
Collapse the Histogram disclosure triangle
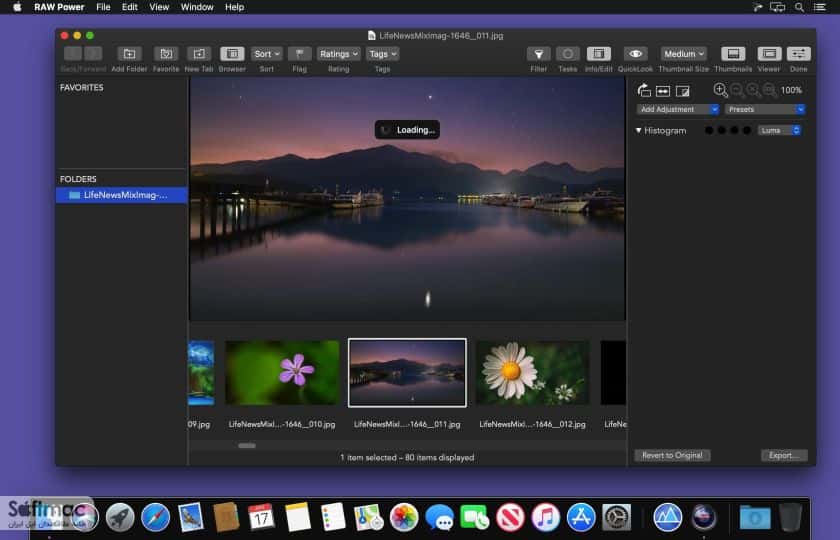(x=639, y=130)
